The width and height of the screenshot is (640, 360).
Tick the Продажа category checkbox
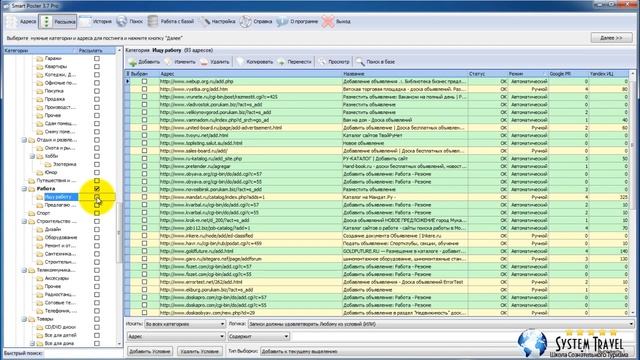[97, 99]
